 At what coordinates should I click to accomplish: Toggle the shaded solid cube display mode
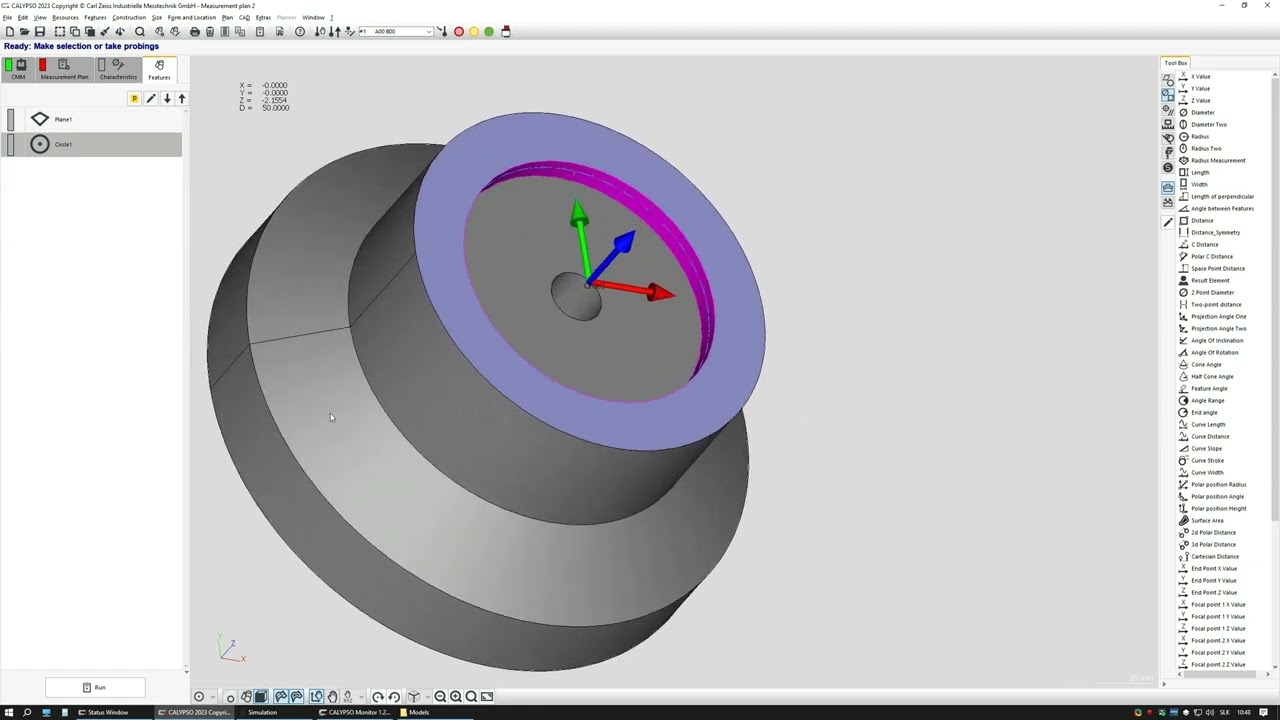[x=261, y=697]
